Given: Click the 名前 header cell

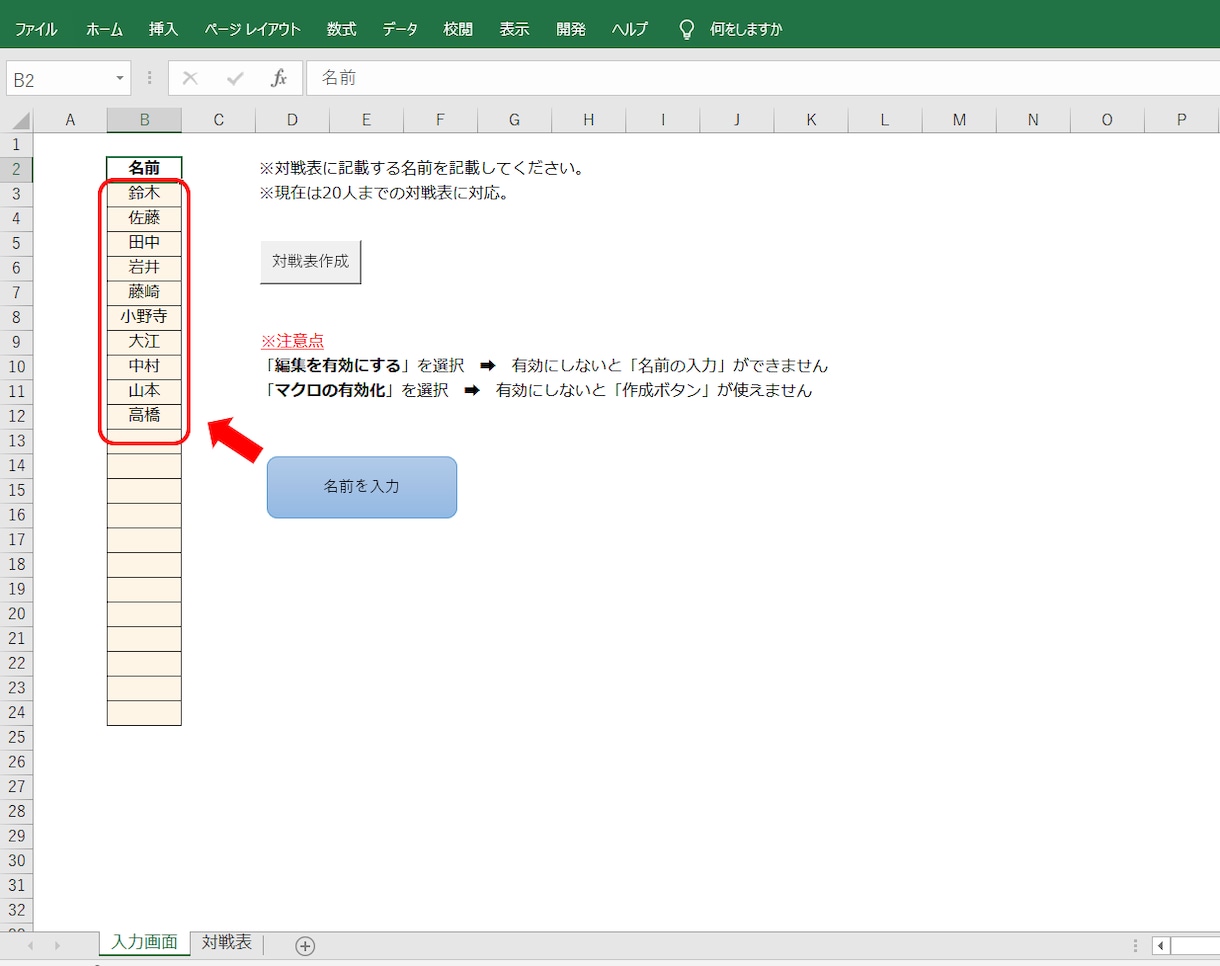Looking at the screenshot, I should (144, 168).
